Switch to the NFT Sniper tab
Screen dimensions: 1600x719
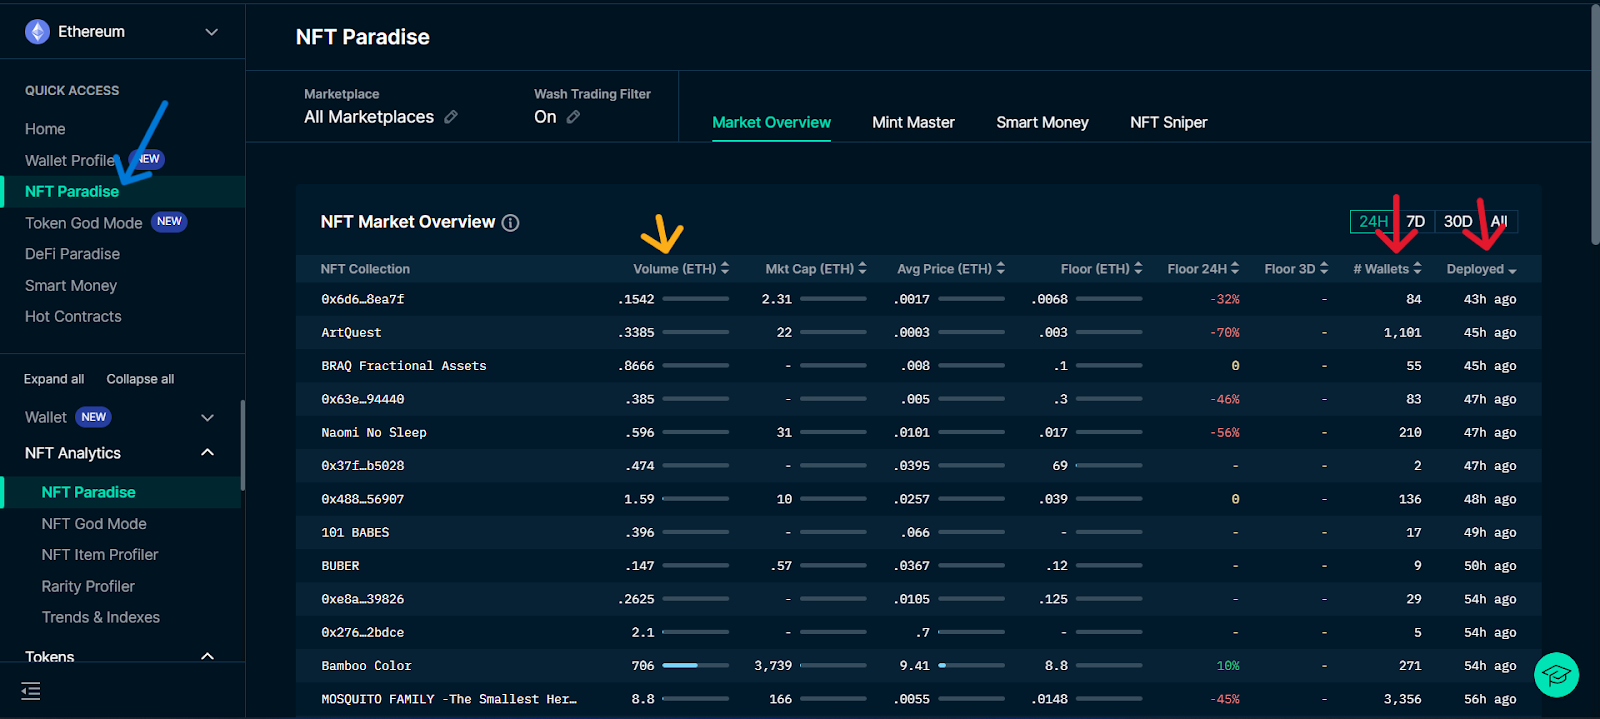tap(1168, 122)
